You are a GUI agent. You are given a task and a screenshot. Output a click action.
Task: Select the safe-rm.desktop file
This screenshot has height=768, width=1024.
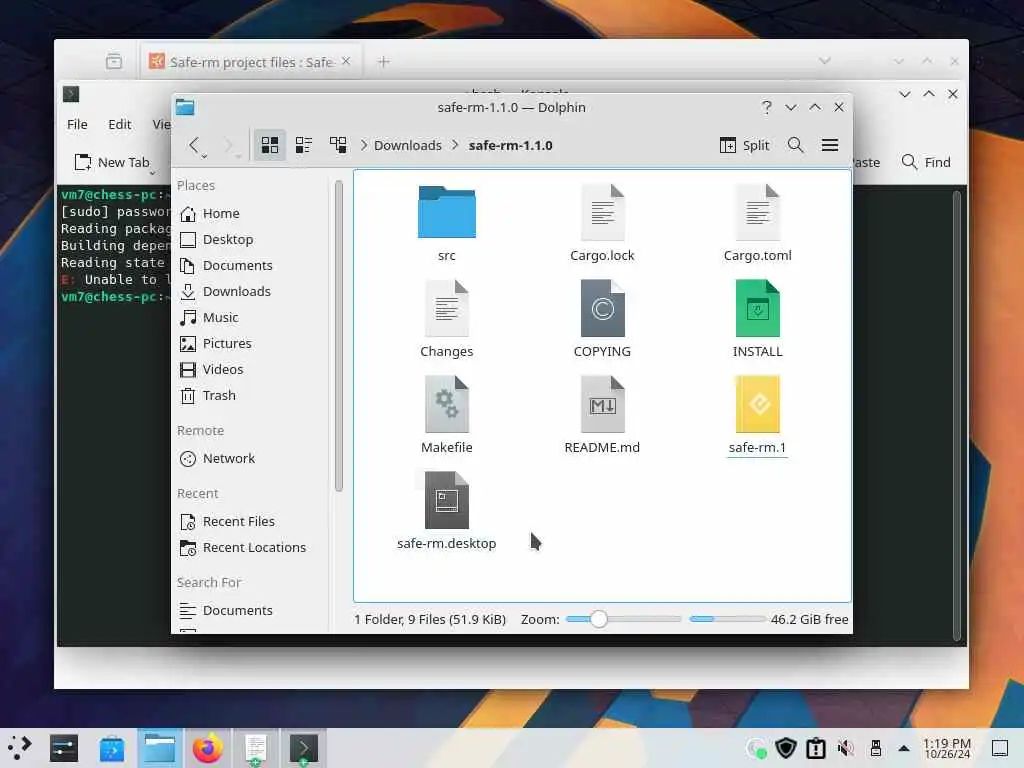tap(447, 511)
